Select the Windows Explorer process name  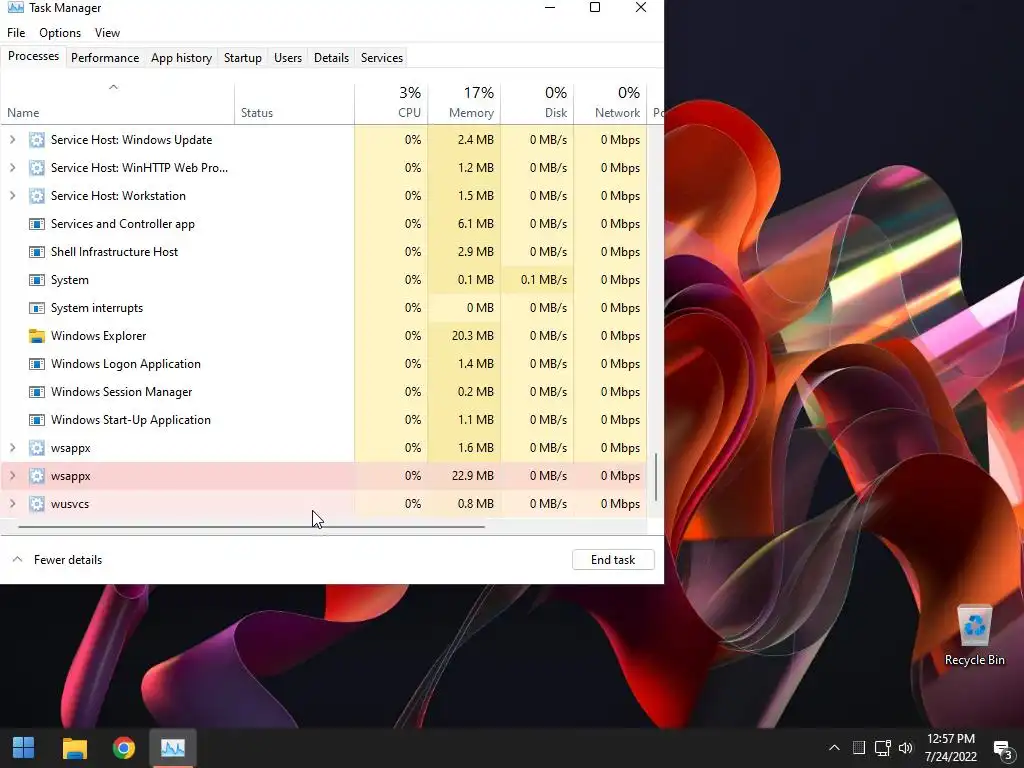[99, 336]
